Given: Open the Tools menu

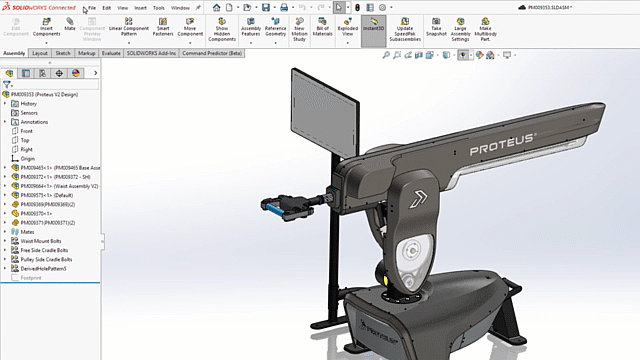Looking at the screenshot, I should [158, 8].
